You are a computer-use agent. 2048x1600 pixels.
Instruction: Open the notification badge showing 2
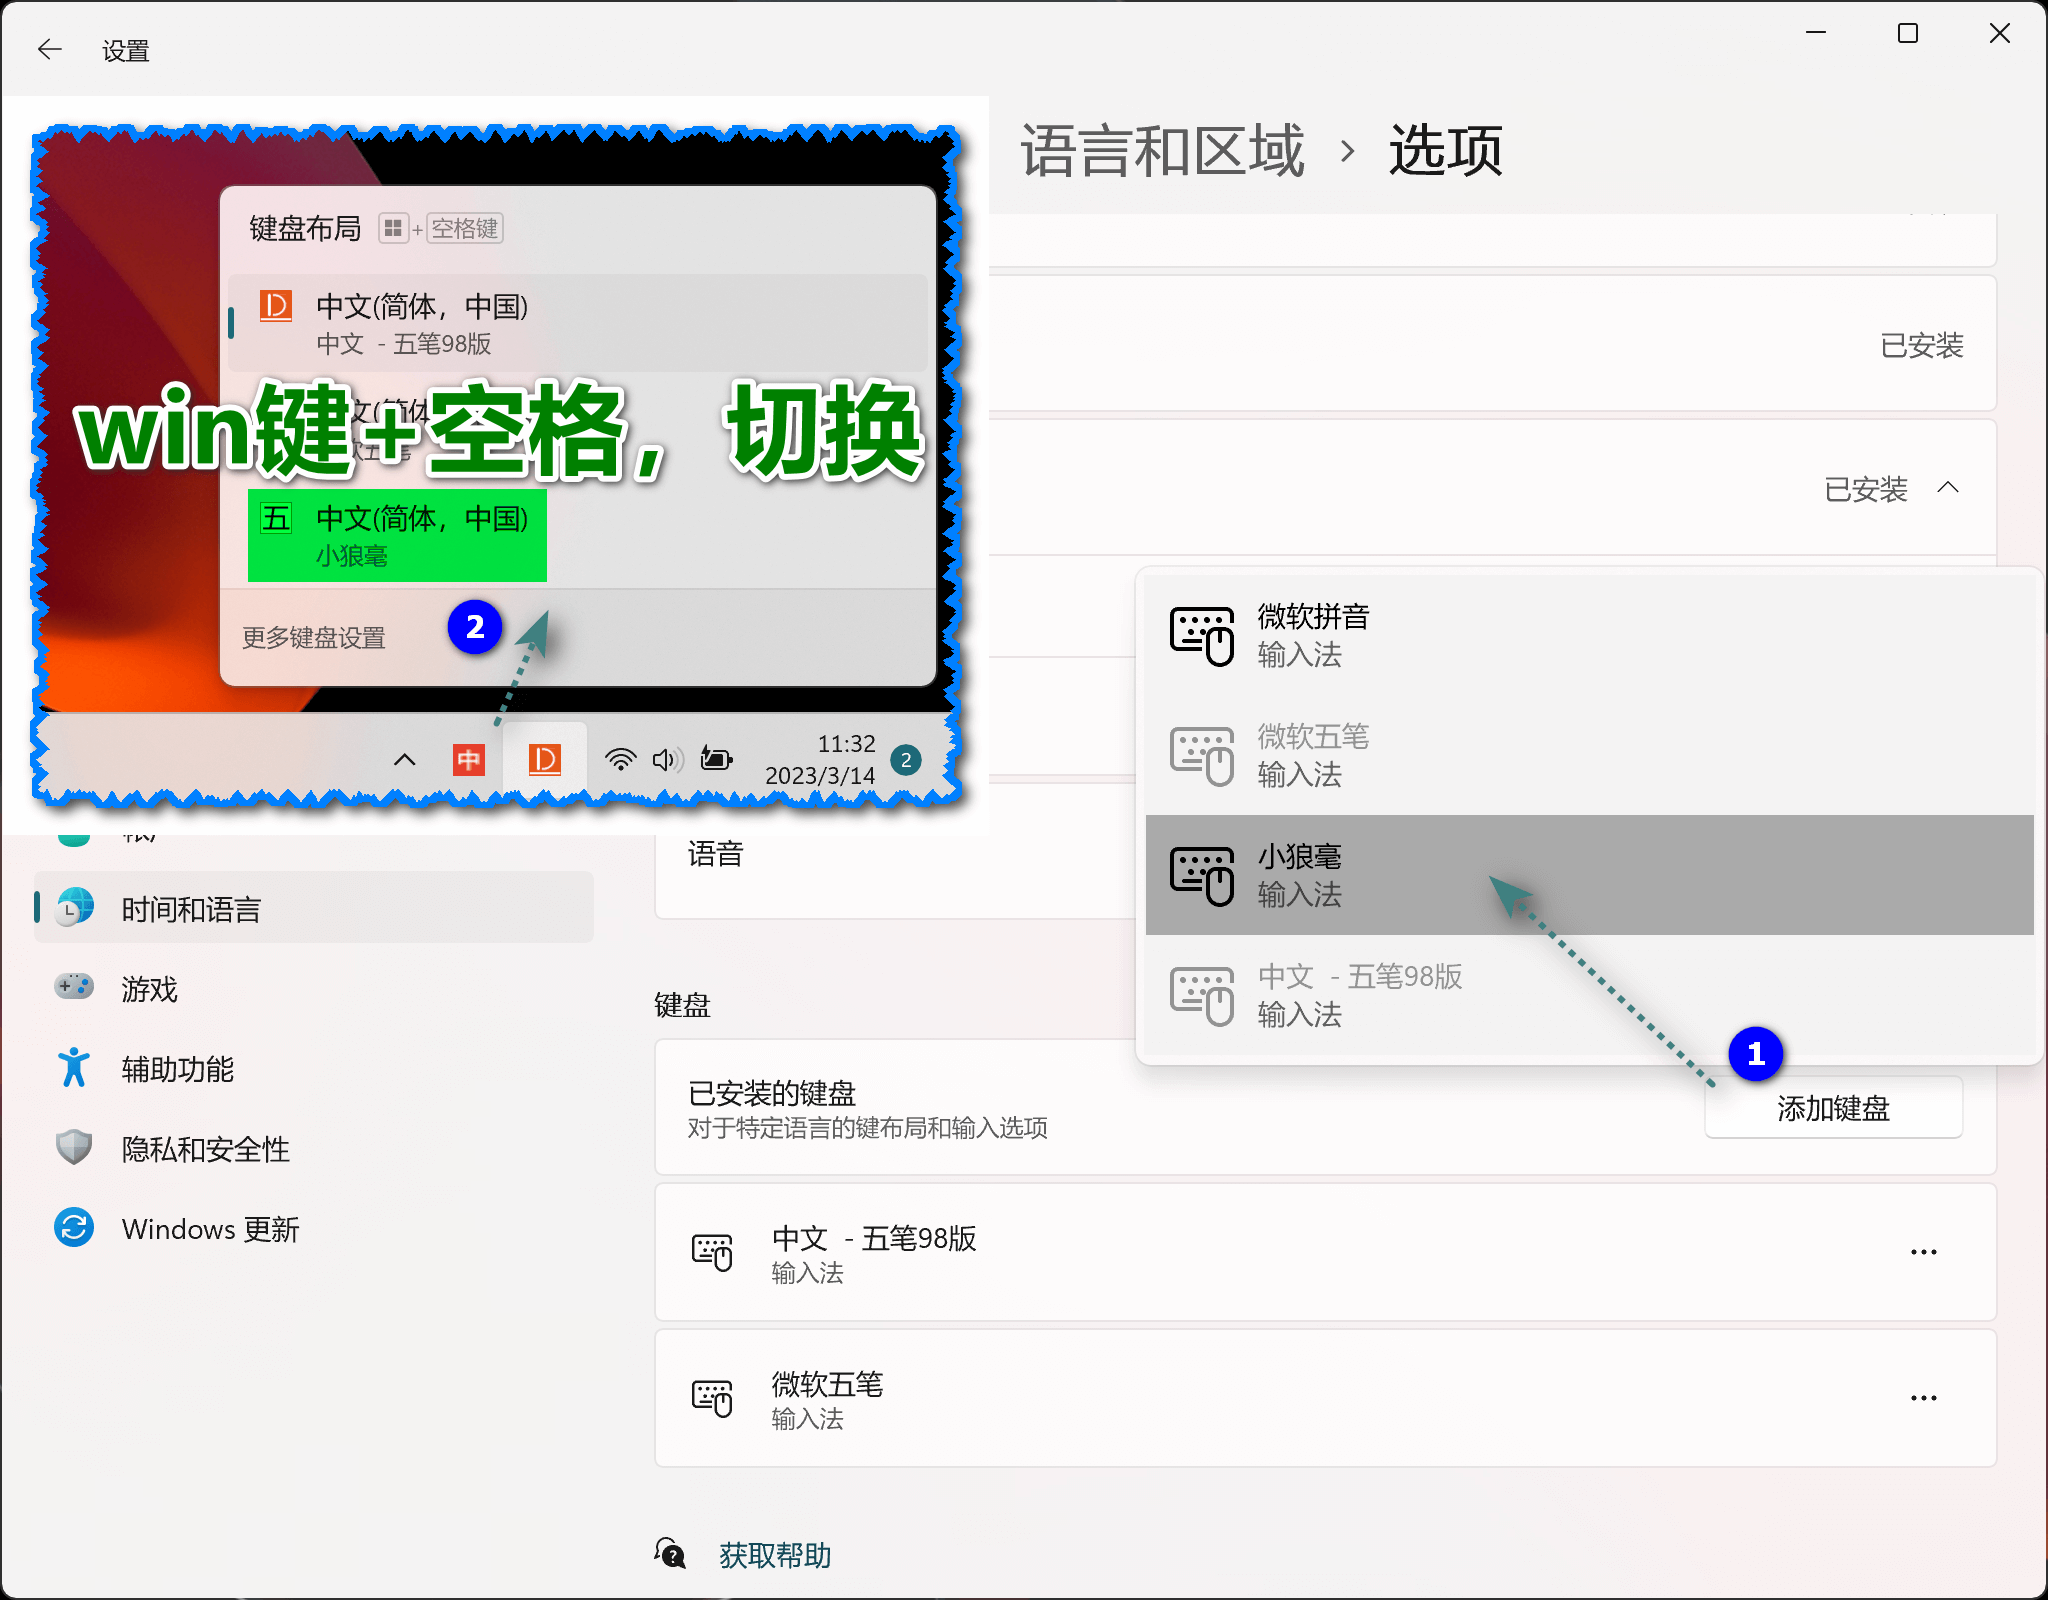[906, 760]
